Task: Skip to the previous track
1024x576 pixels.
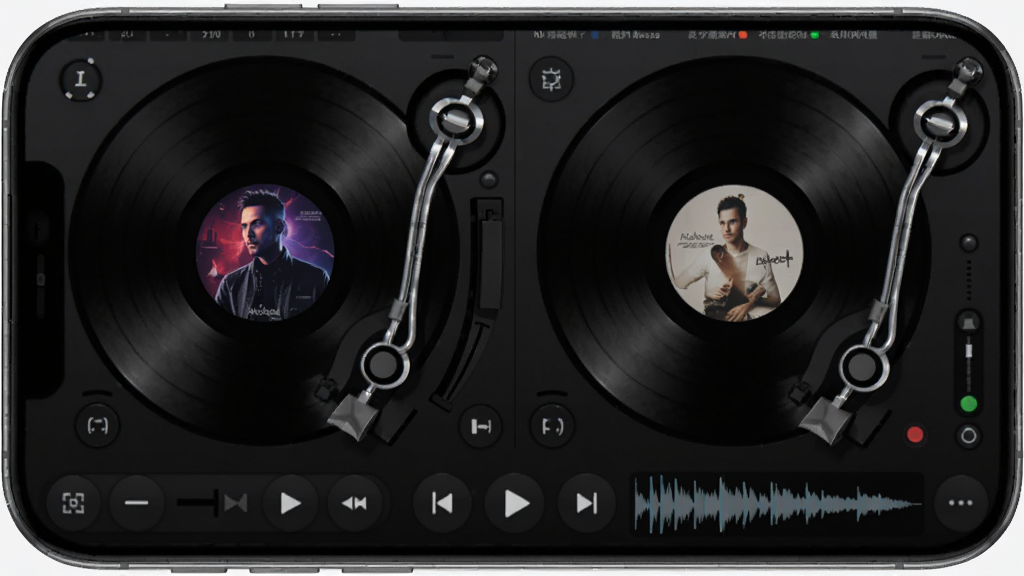Action: [x=442, y=503]
